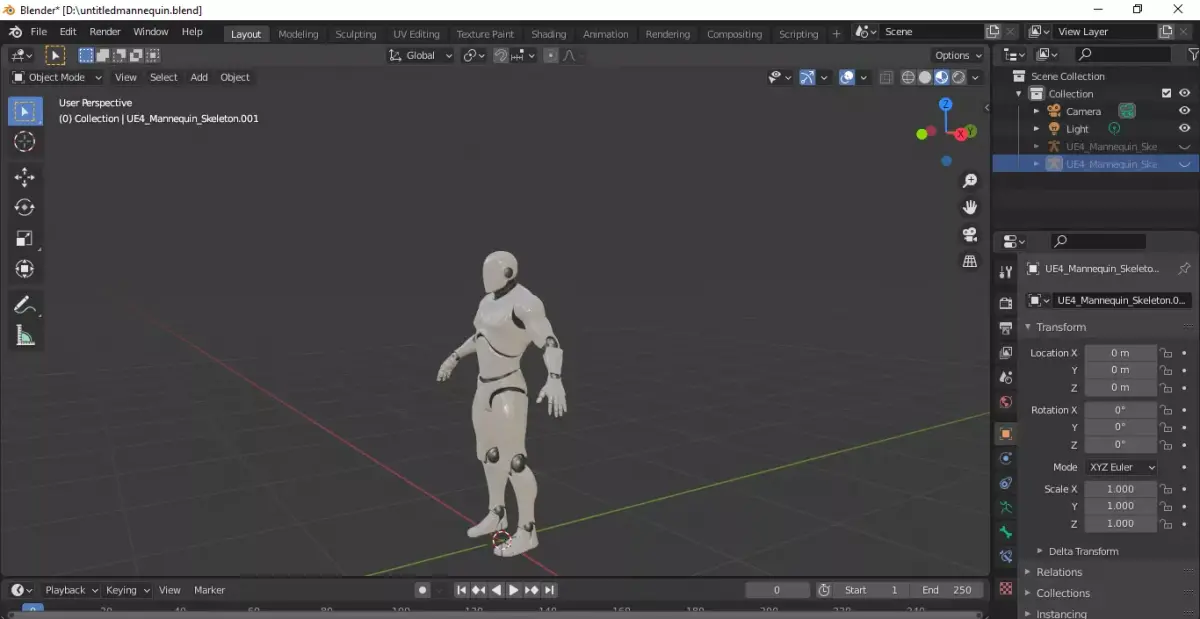The width and height of the screenshot is (1200, 619).
Task: Toggle Collection visibility eye icon
Action: [1184, 93]
